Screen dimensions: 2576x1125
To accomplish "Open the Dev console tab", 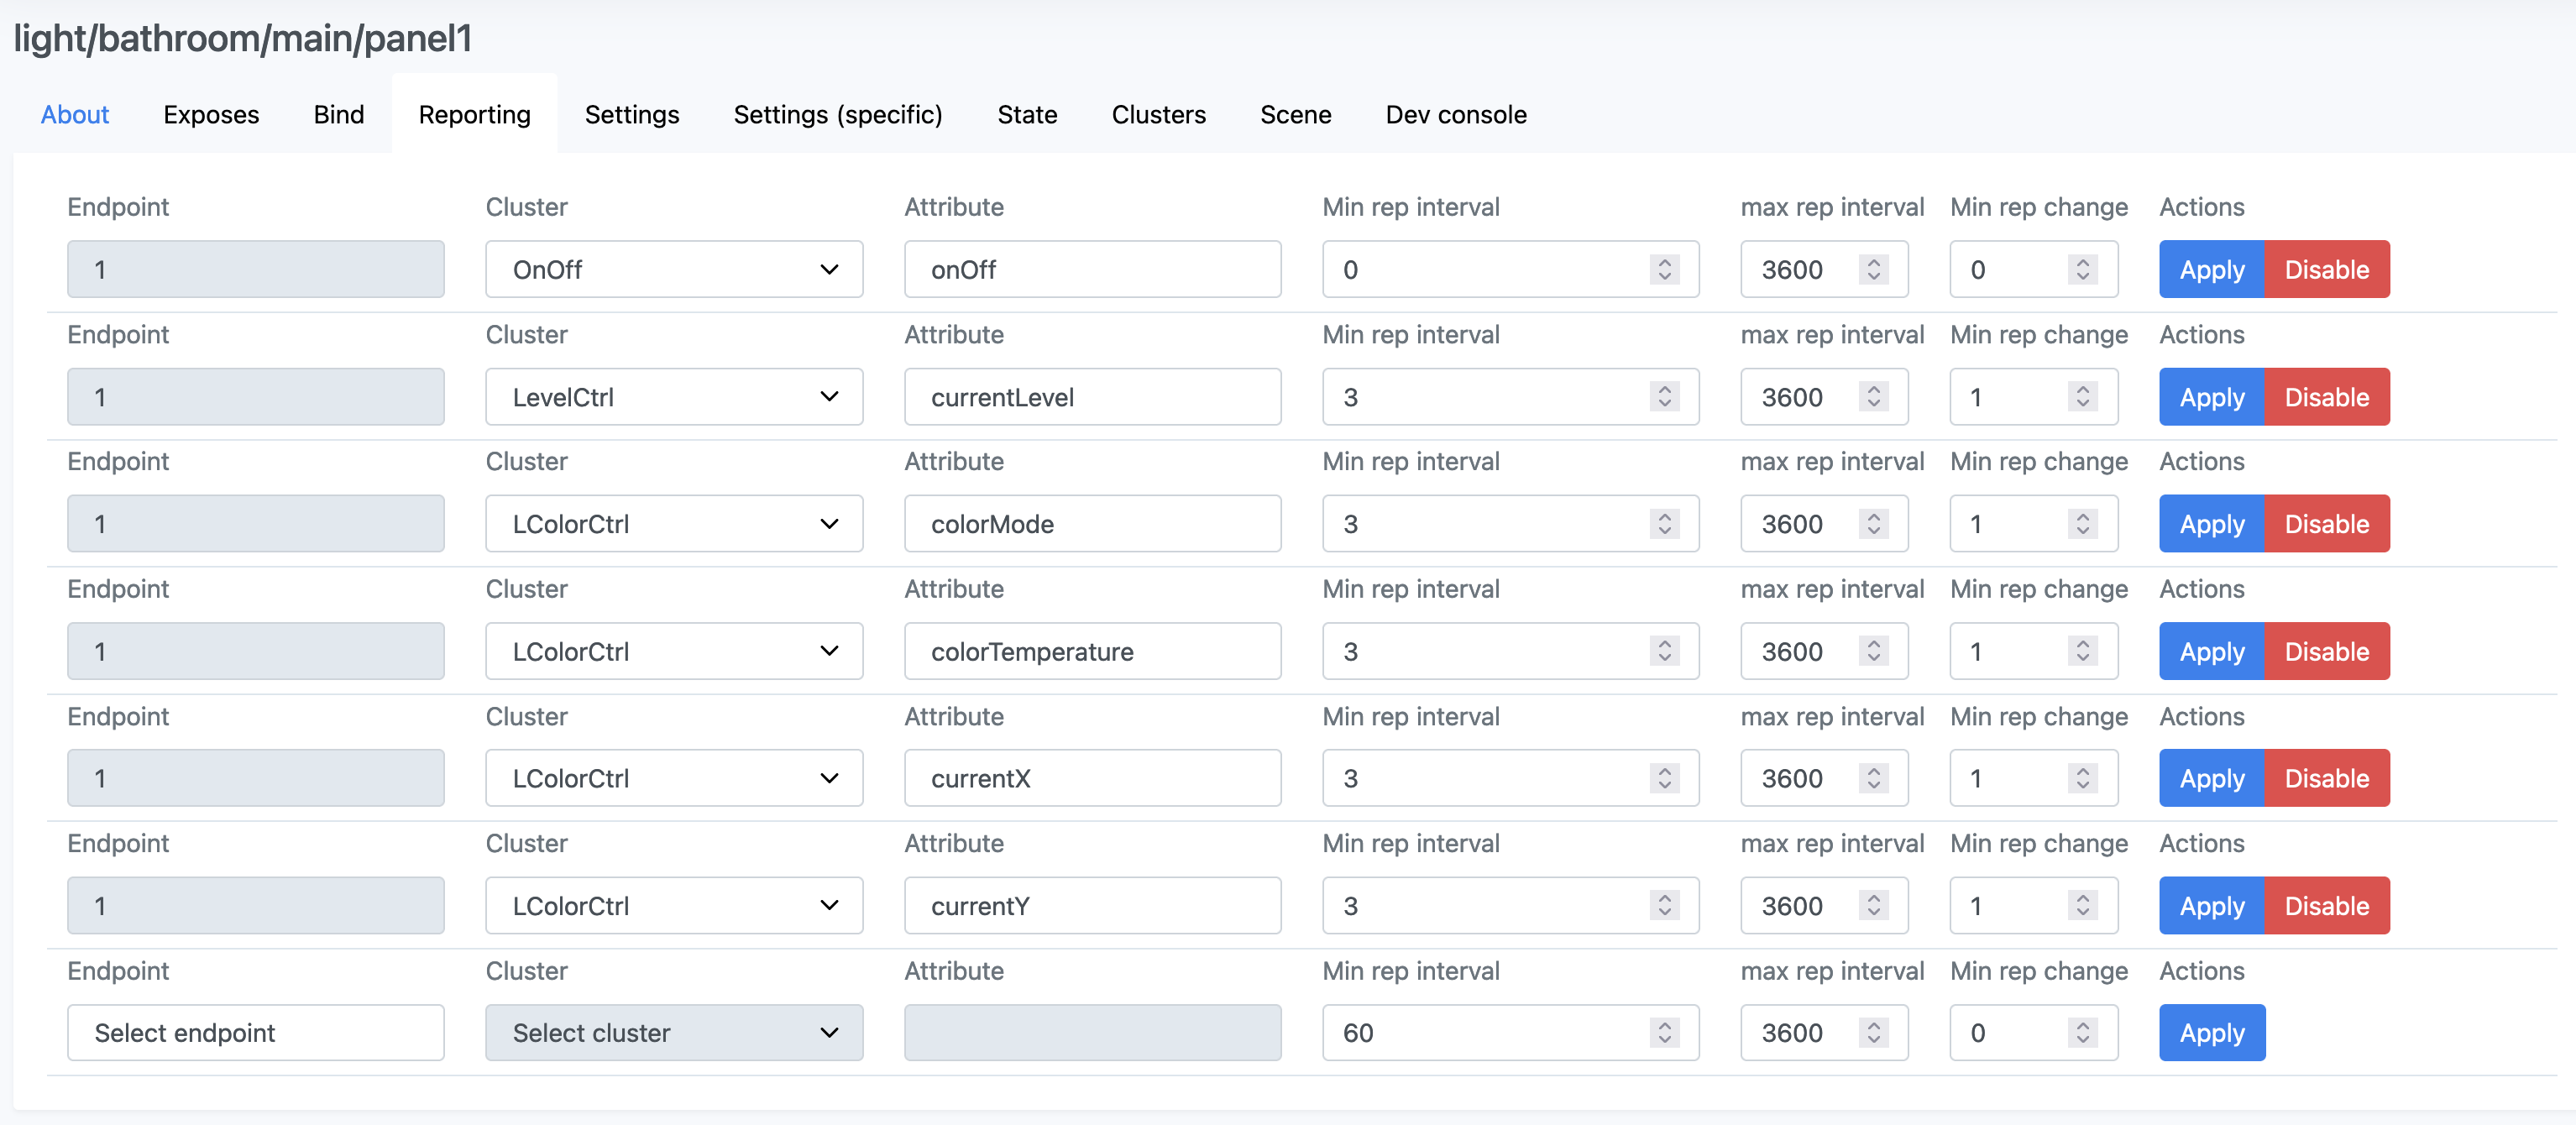I will (x=1455, y=115).
